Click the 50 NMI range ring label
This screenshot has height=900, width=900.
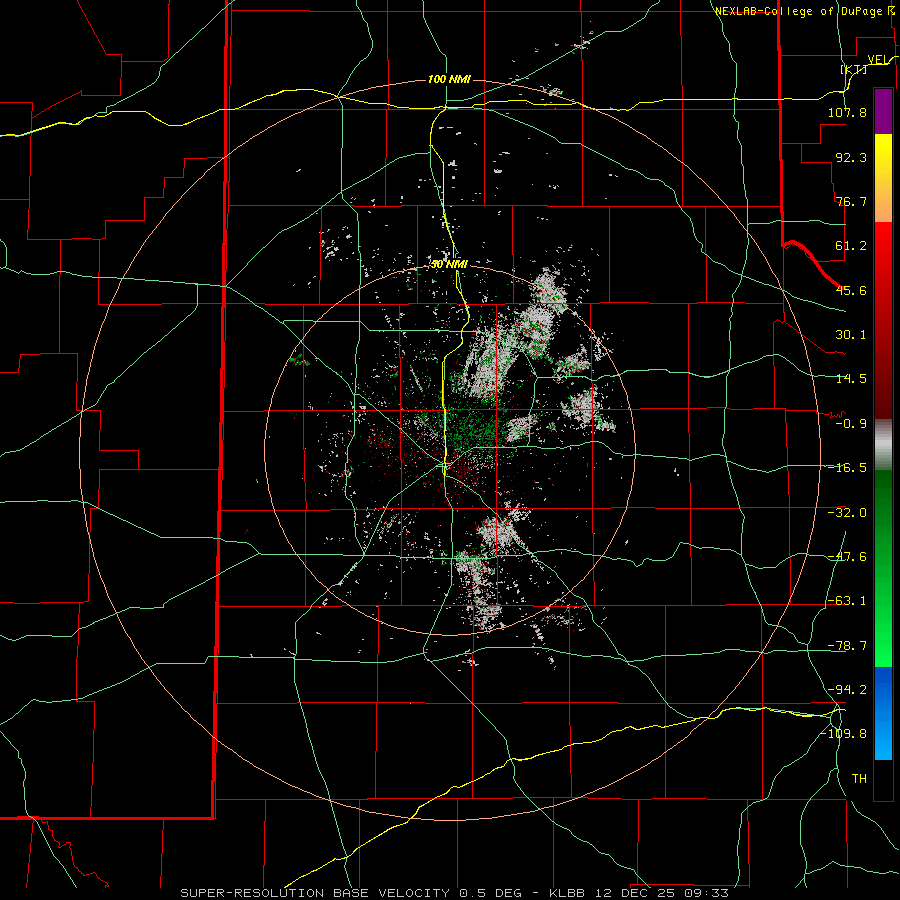click(449, 264)
